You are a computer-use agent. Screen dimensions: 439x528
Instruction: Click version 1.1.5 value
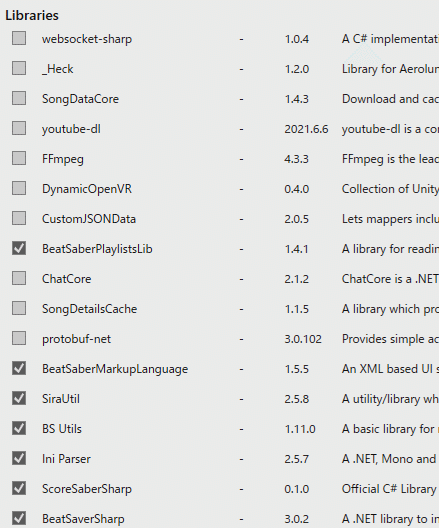[x=297, y=309]
